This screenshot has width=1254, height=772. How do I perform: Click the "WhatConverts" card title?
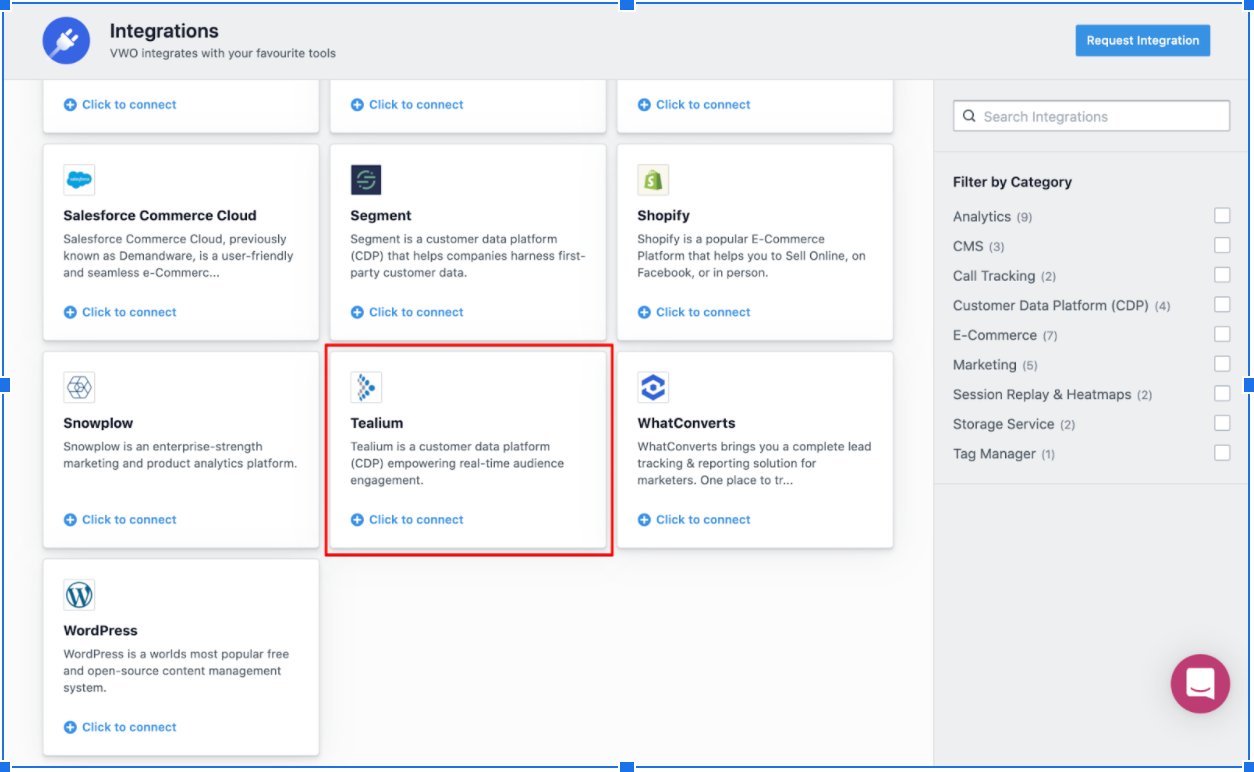[686, 423]
